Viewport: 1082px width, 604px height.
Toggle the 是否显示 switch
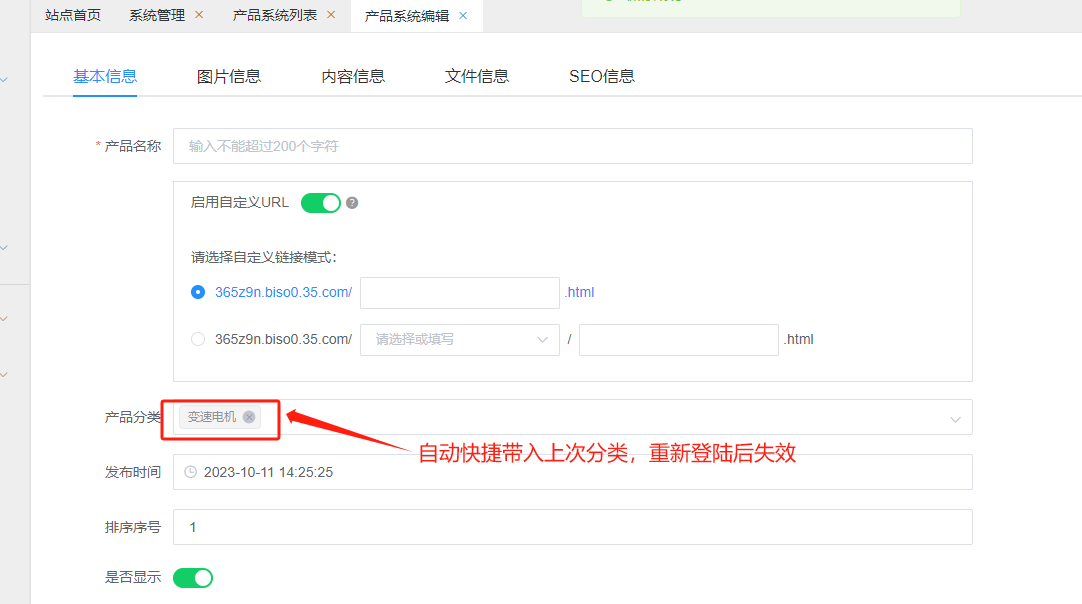pyautogui.click(x=193, y=577)
